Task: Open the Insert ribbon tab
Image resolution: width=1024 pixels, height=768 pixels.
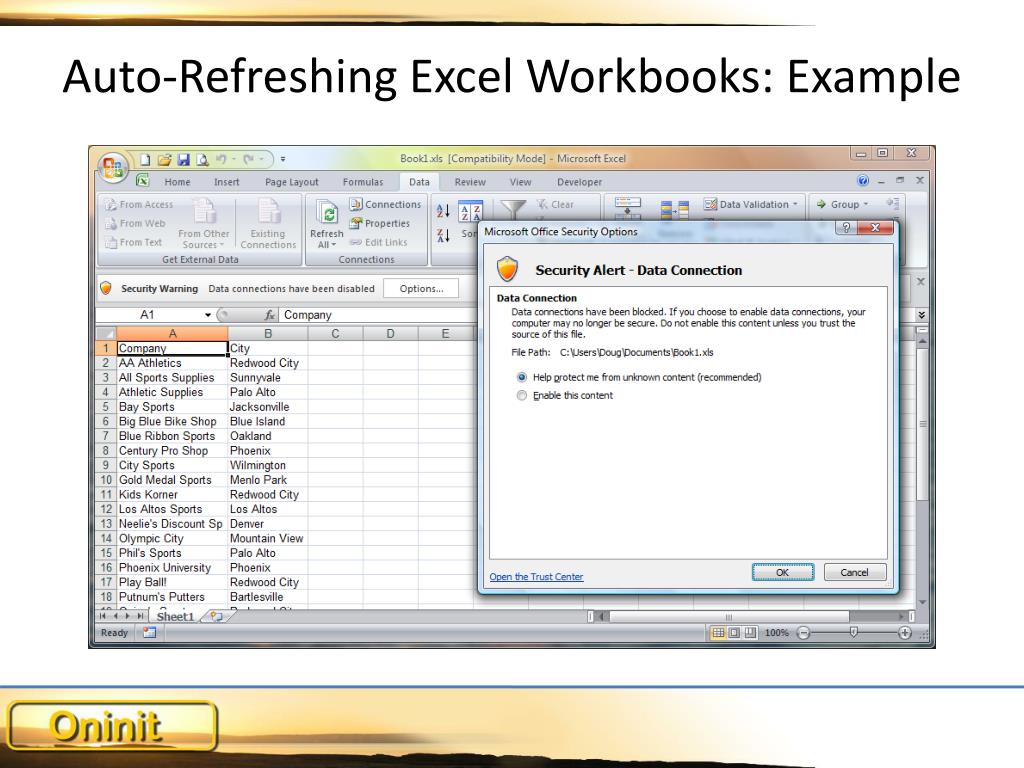Action: click(227, 182)
